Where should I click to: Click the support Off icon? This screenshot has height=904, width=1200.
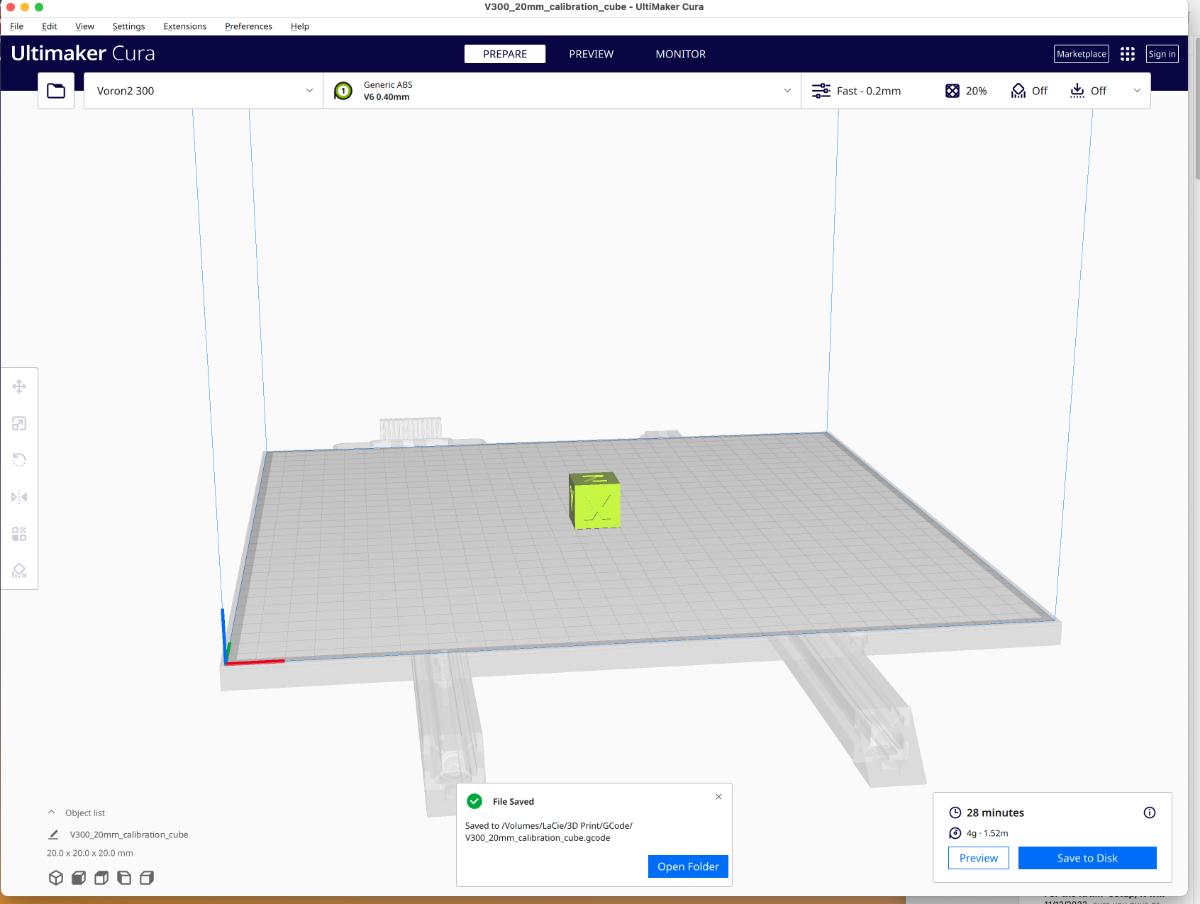pyautogui.click(x=1018, y=91)
